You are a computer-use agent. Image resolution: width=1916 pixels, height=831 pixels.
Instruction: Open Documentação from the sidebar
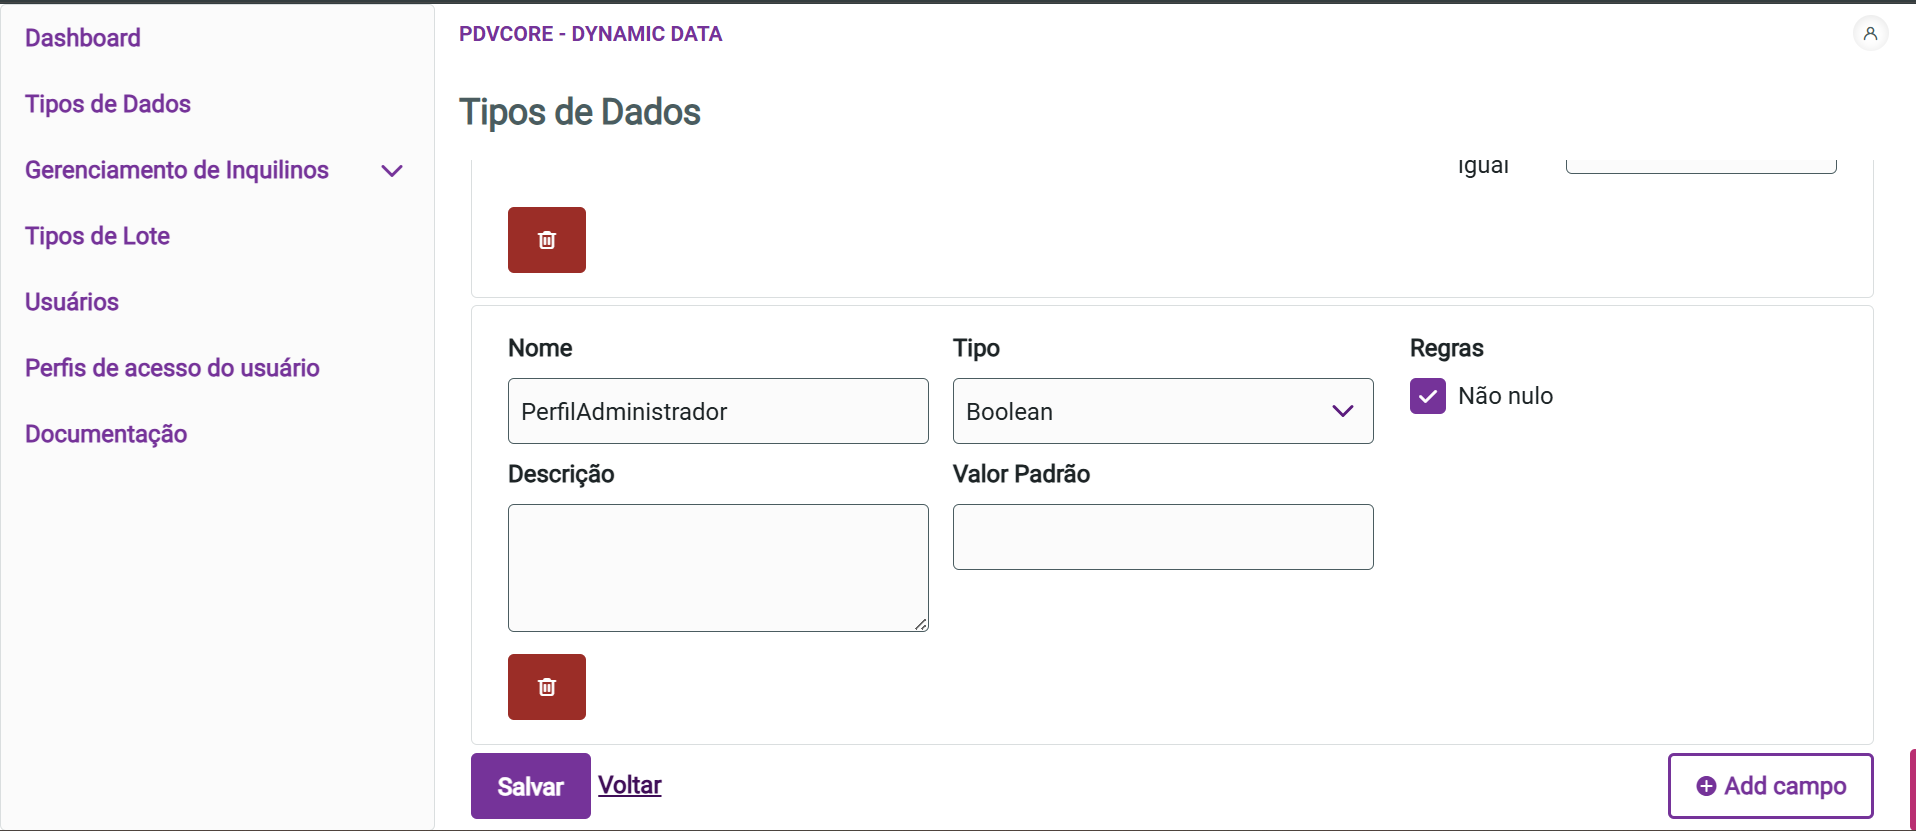(x=106, y=434)
